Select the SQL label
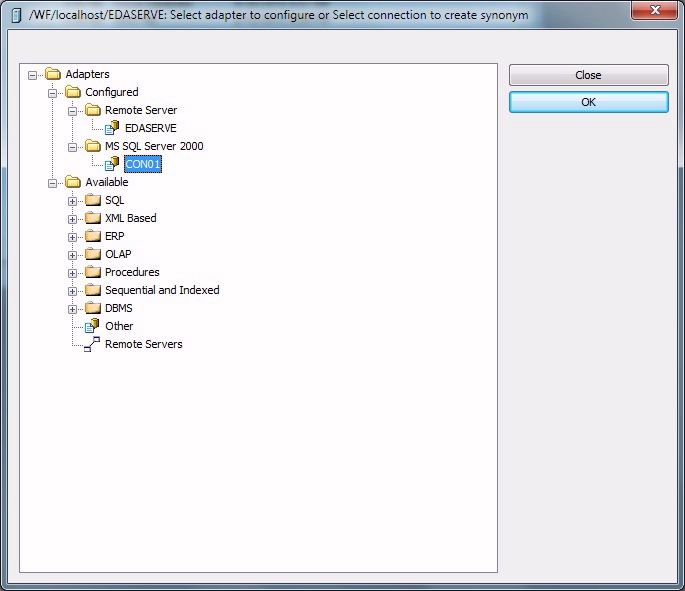This screenshot has height=591, width=685. pyautogui.click(x=114, y=200)
